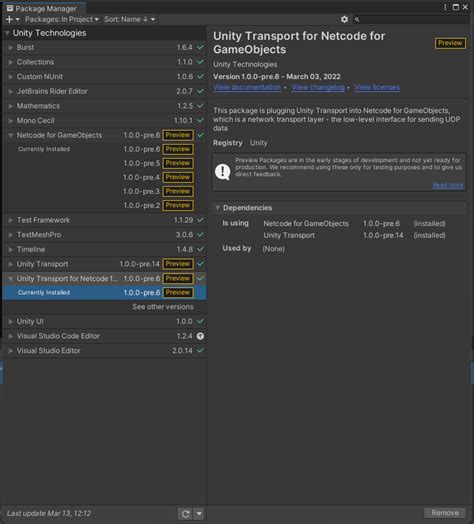Click the refresh packages icon

coord(186,514)
